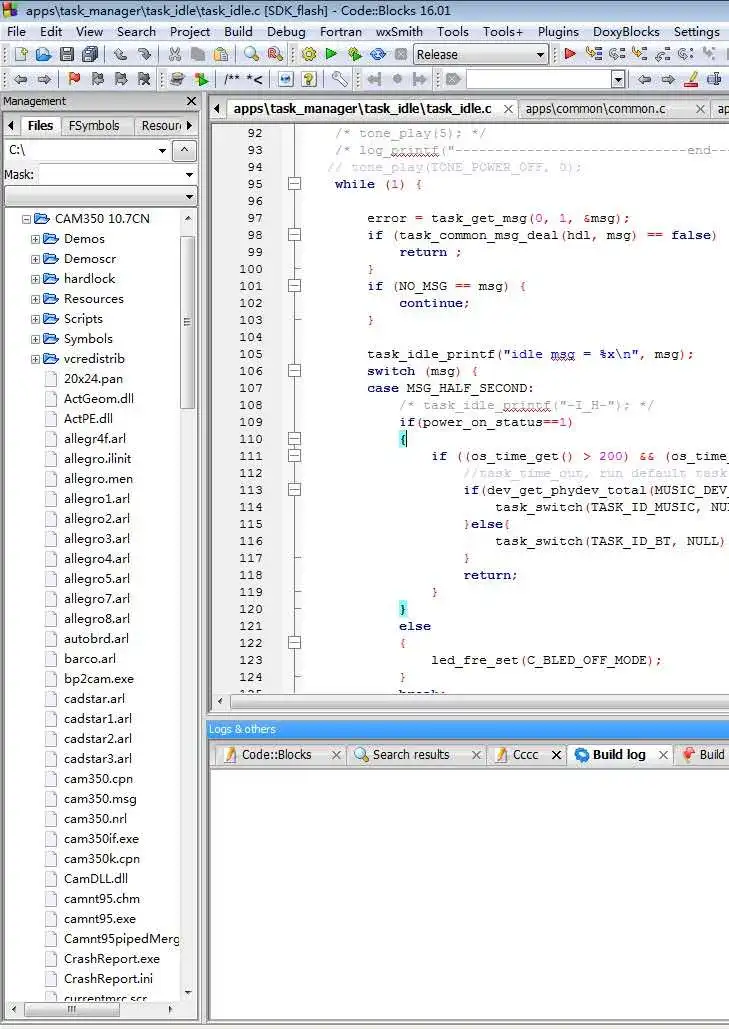Insert a DoxyBlocks block comment with /** icon

tap(232, 79)
